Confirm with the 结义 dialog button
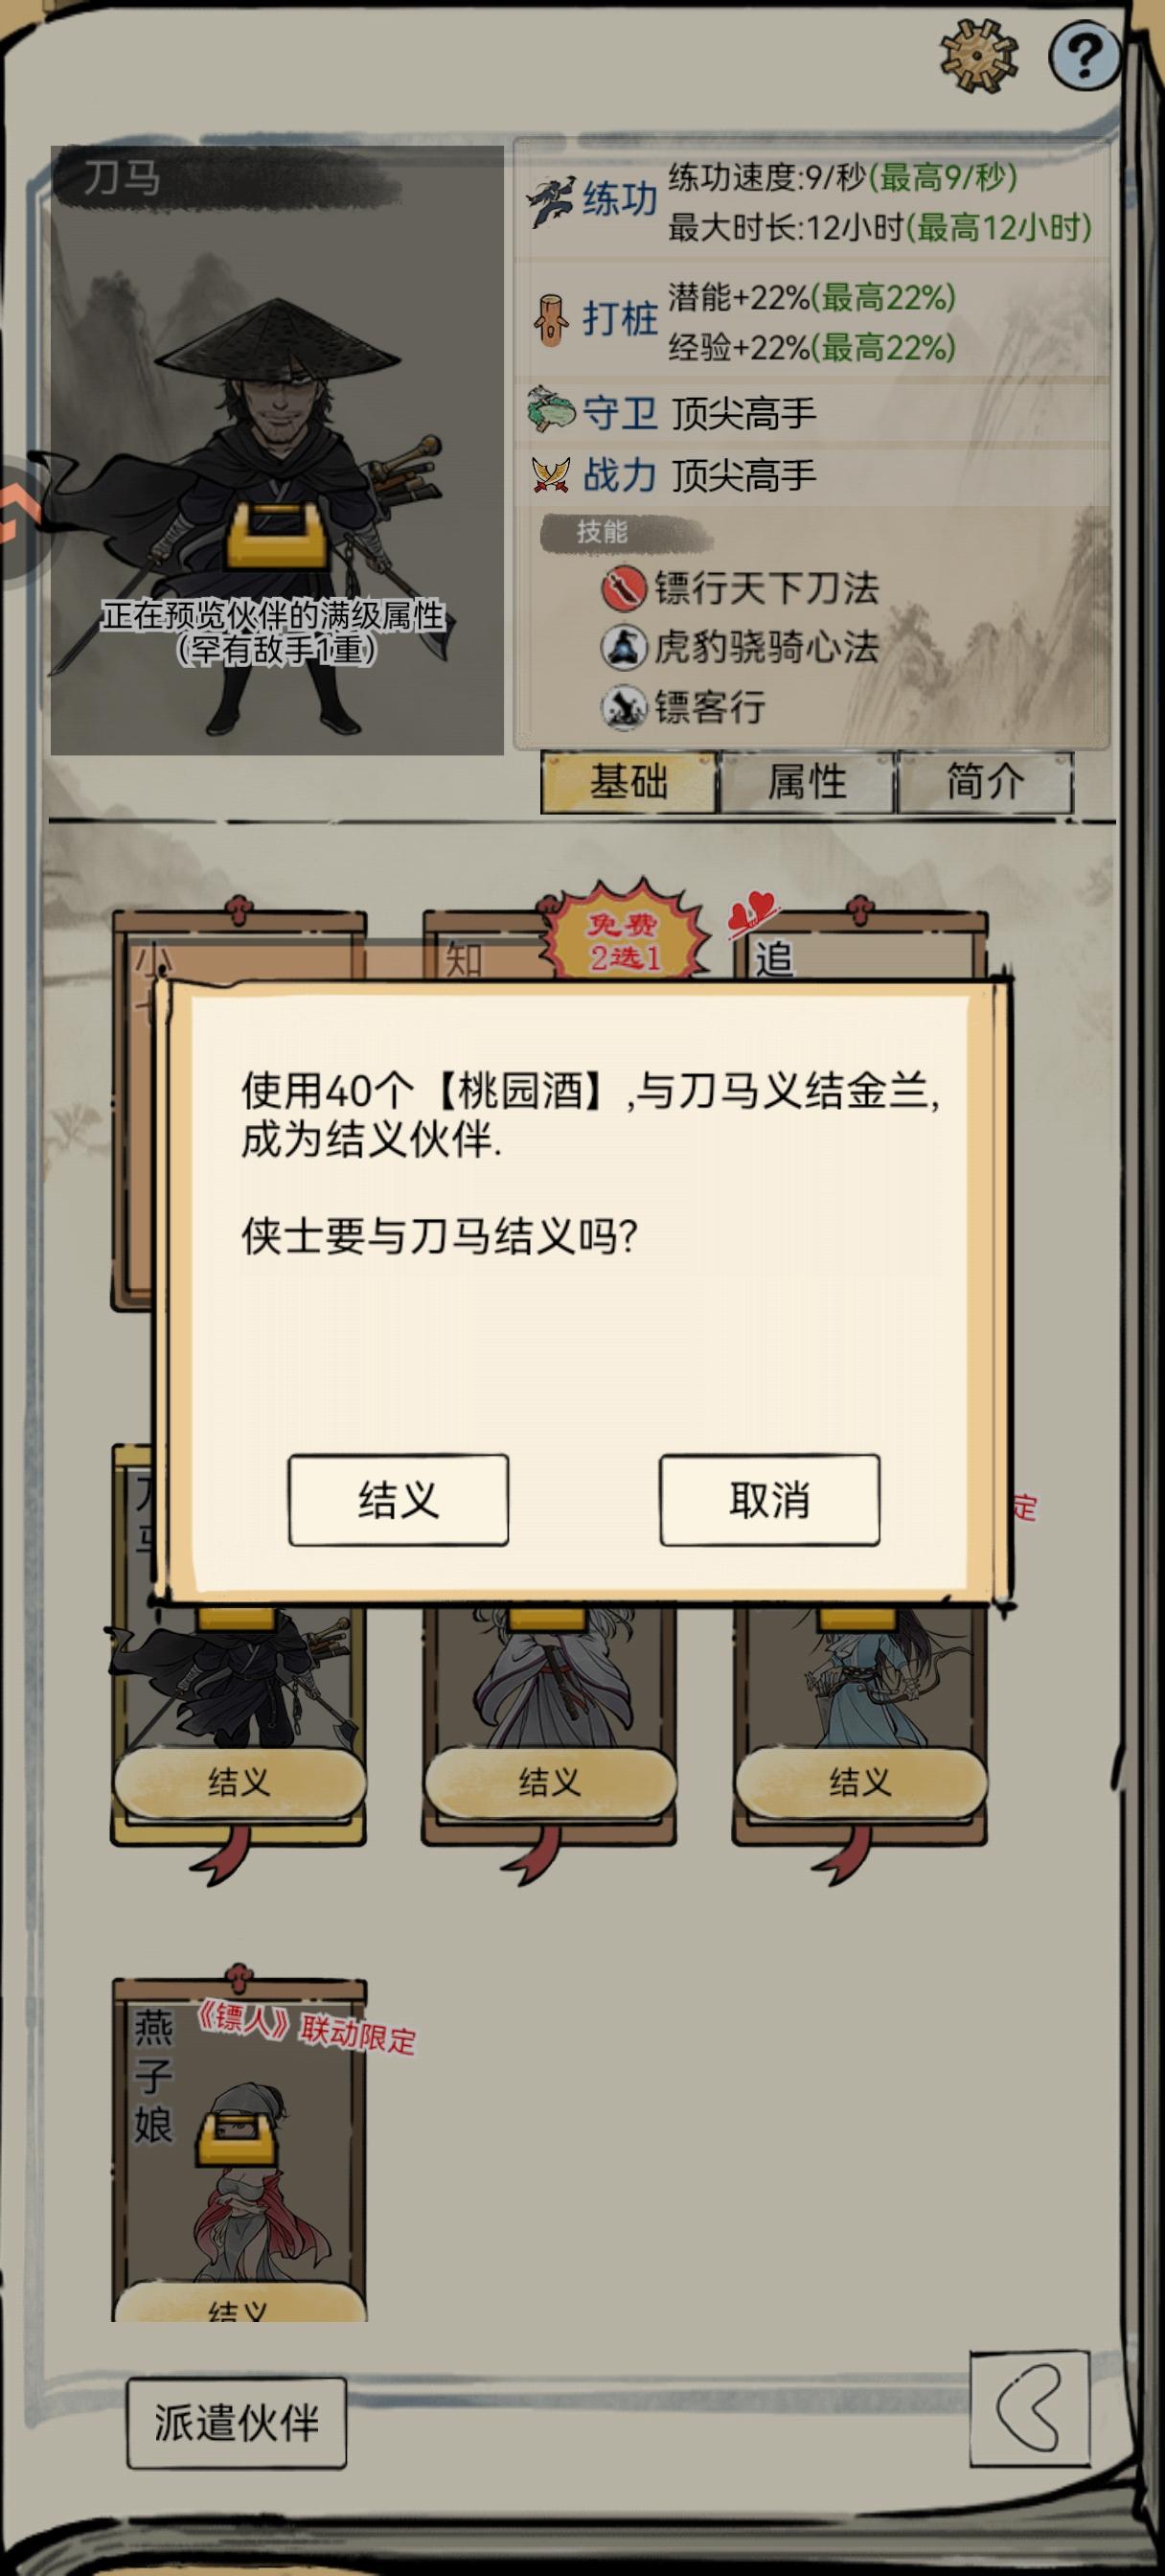 pyautogui.click(x=398, y=1500)
